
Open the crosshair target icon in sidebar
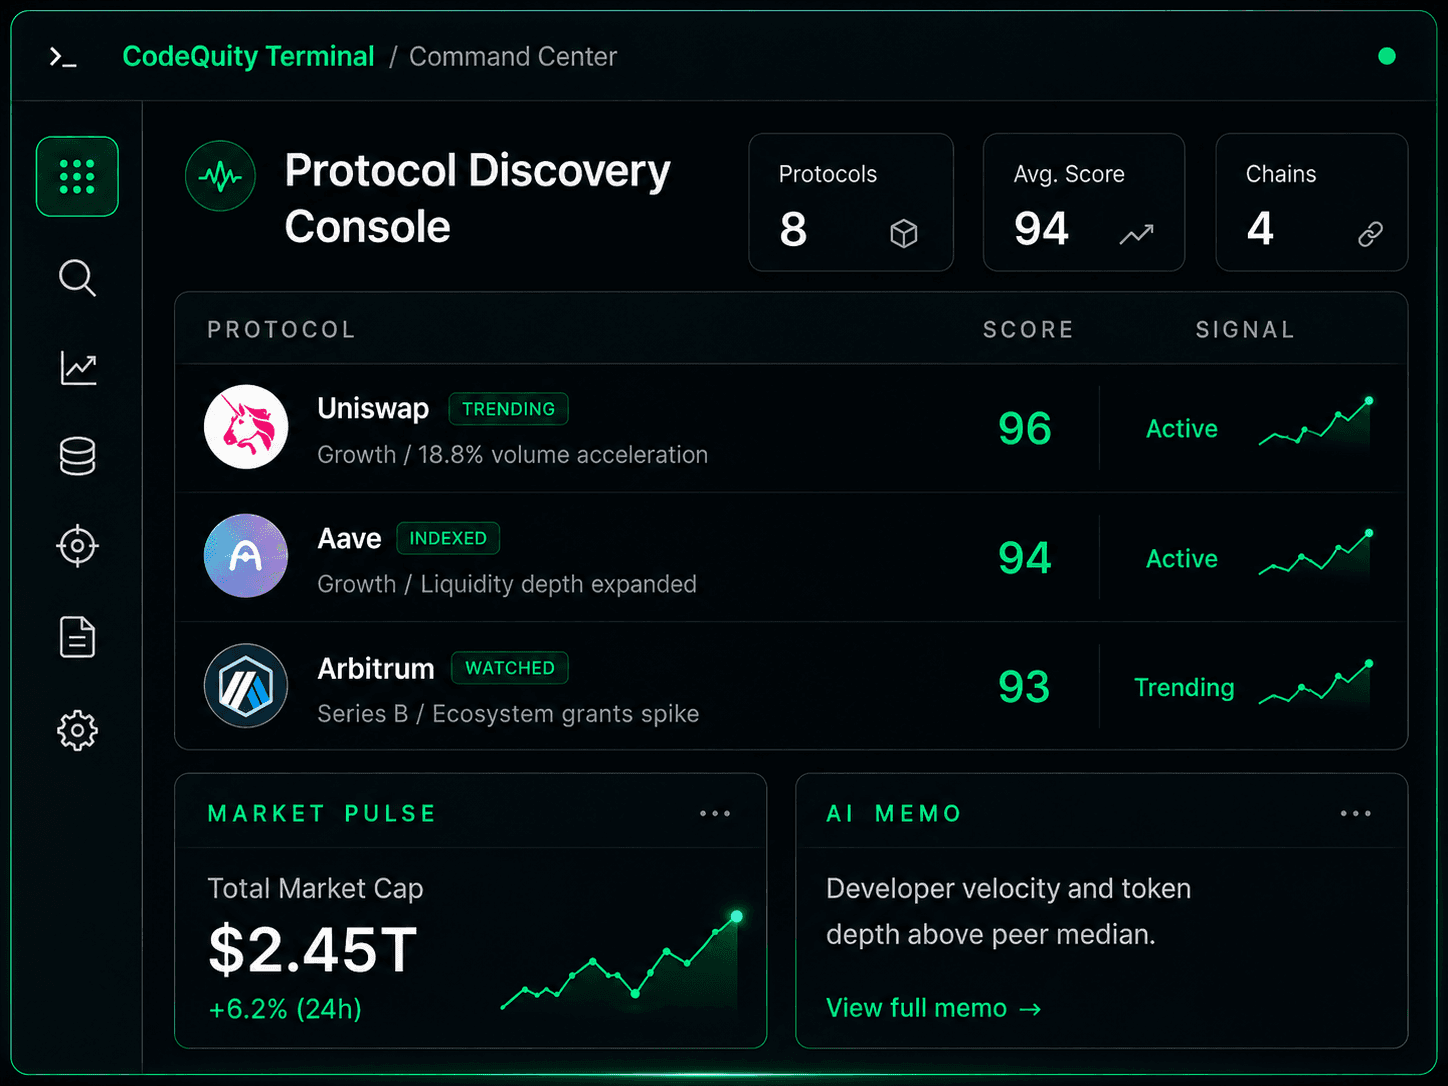[77, 546]
